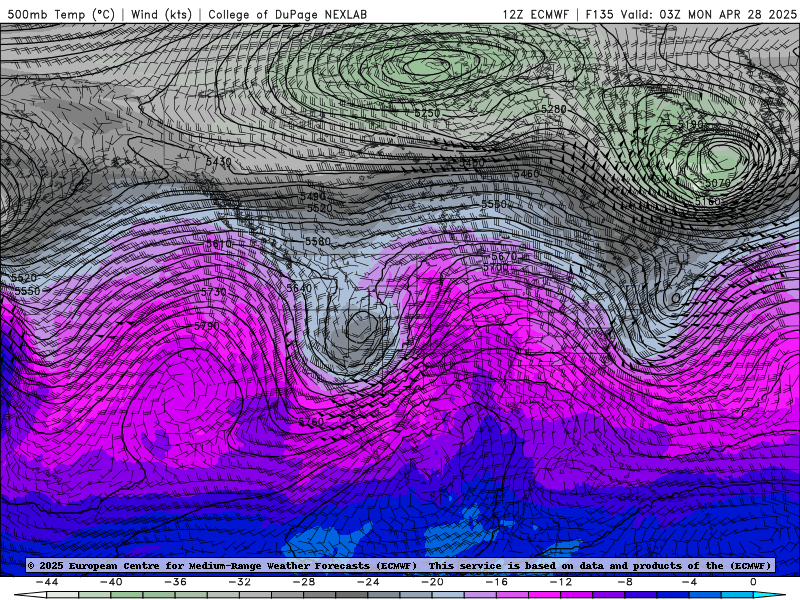Click the "F135 Valid: 03Z MON APR 28 2025" text
This screenshot has width=800, height=600.
691,14
